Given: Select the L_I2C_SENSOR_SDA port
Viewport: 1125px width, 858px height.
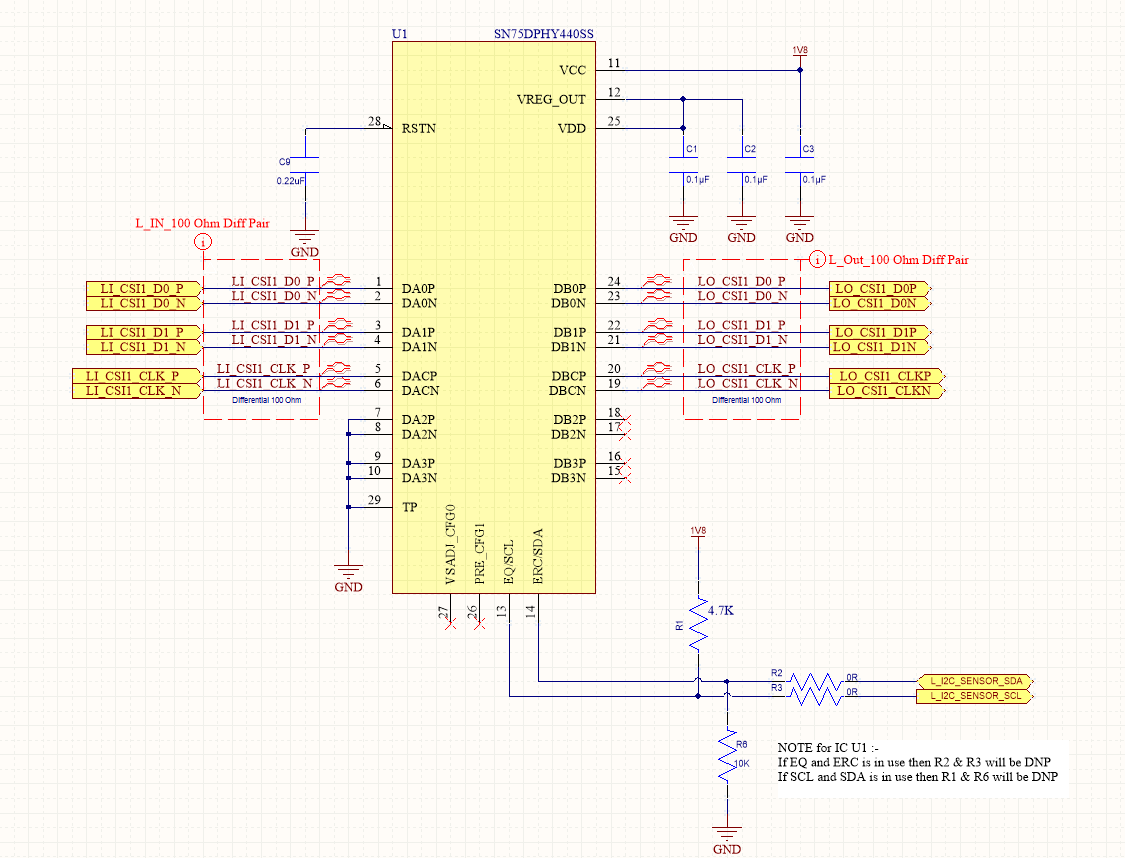Looking at the screenshot, I should (975, 681).
